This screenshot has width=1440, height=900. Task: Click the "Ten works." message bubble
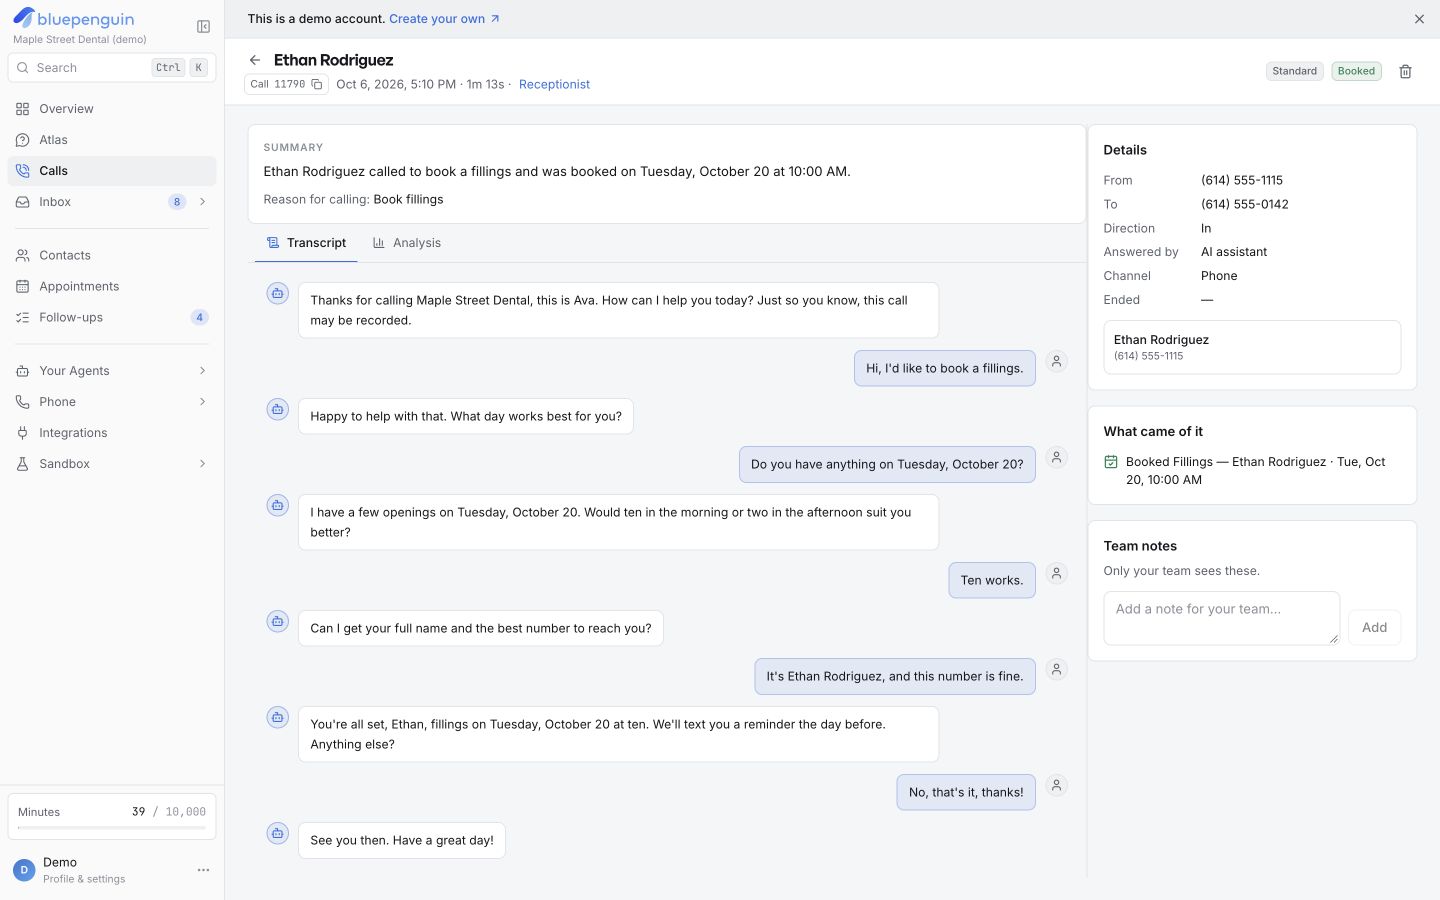[992, 581]
